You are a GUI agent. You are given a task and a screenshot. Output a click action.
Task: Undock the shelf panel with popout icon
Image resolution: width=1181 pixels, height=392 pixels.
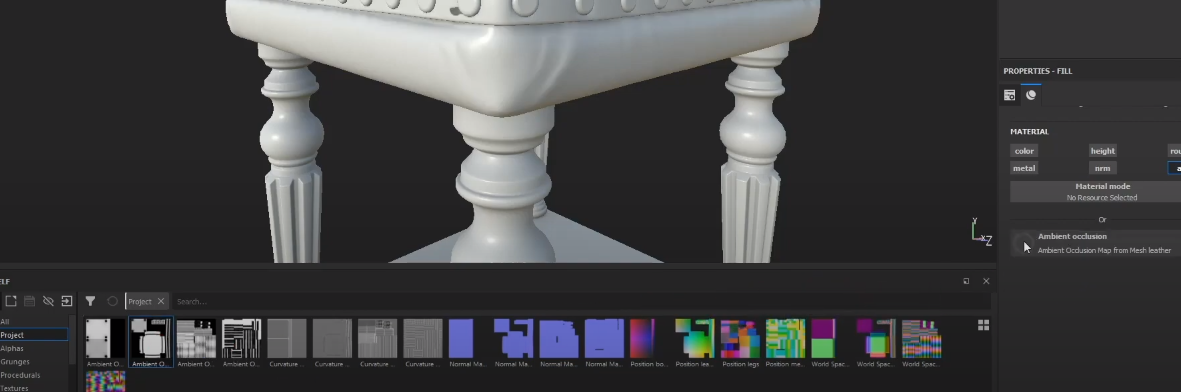pos(966,281)
